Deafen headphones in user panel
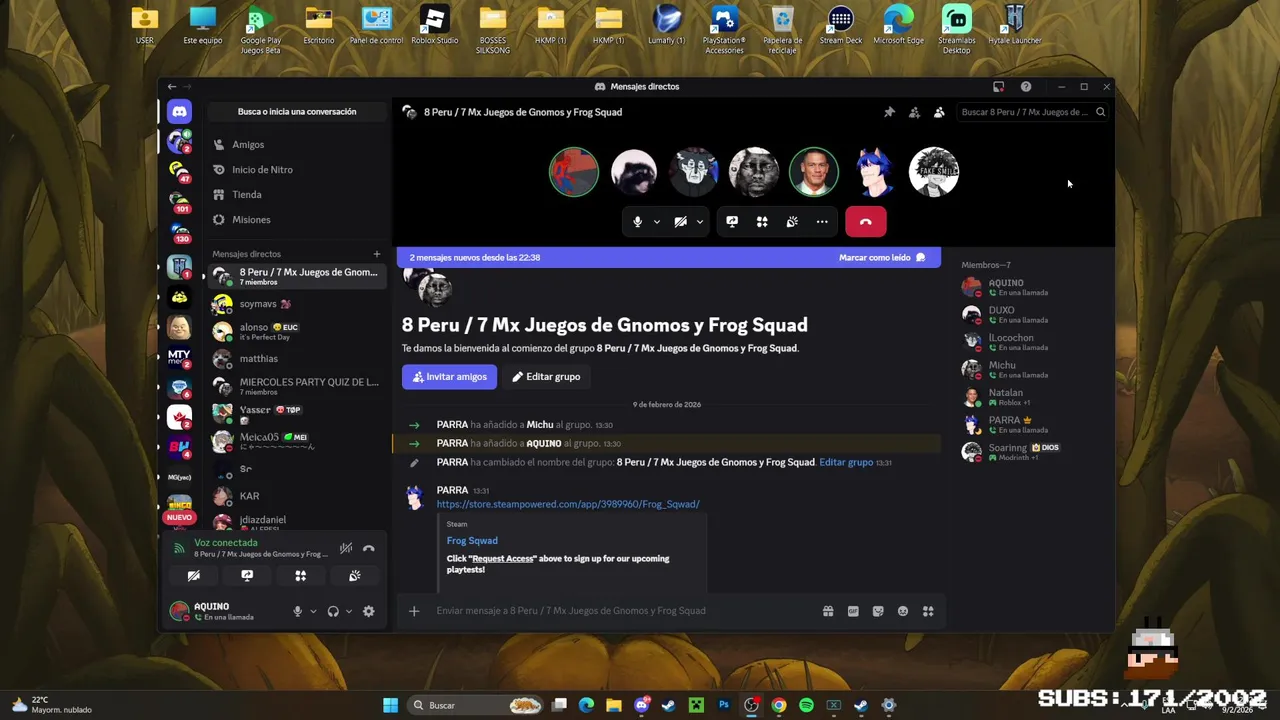This screenshot has width=1280, height=720. pos(333,611)
